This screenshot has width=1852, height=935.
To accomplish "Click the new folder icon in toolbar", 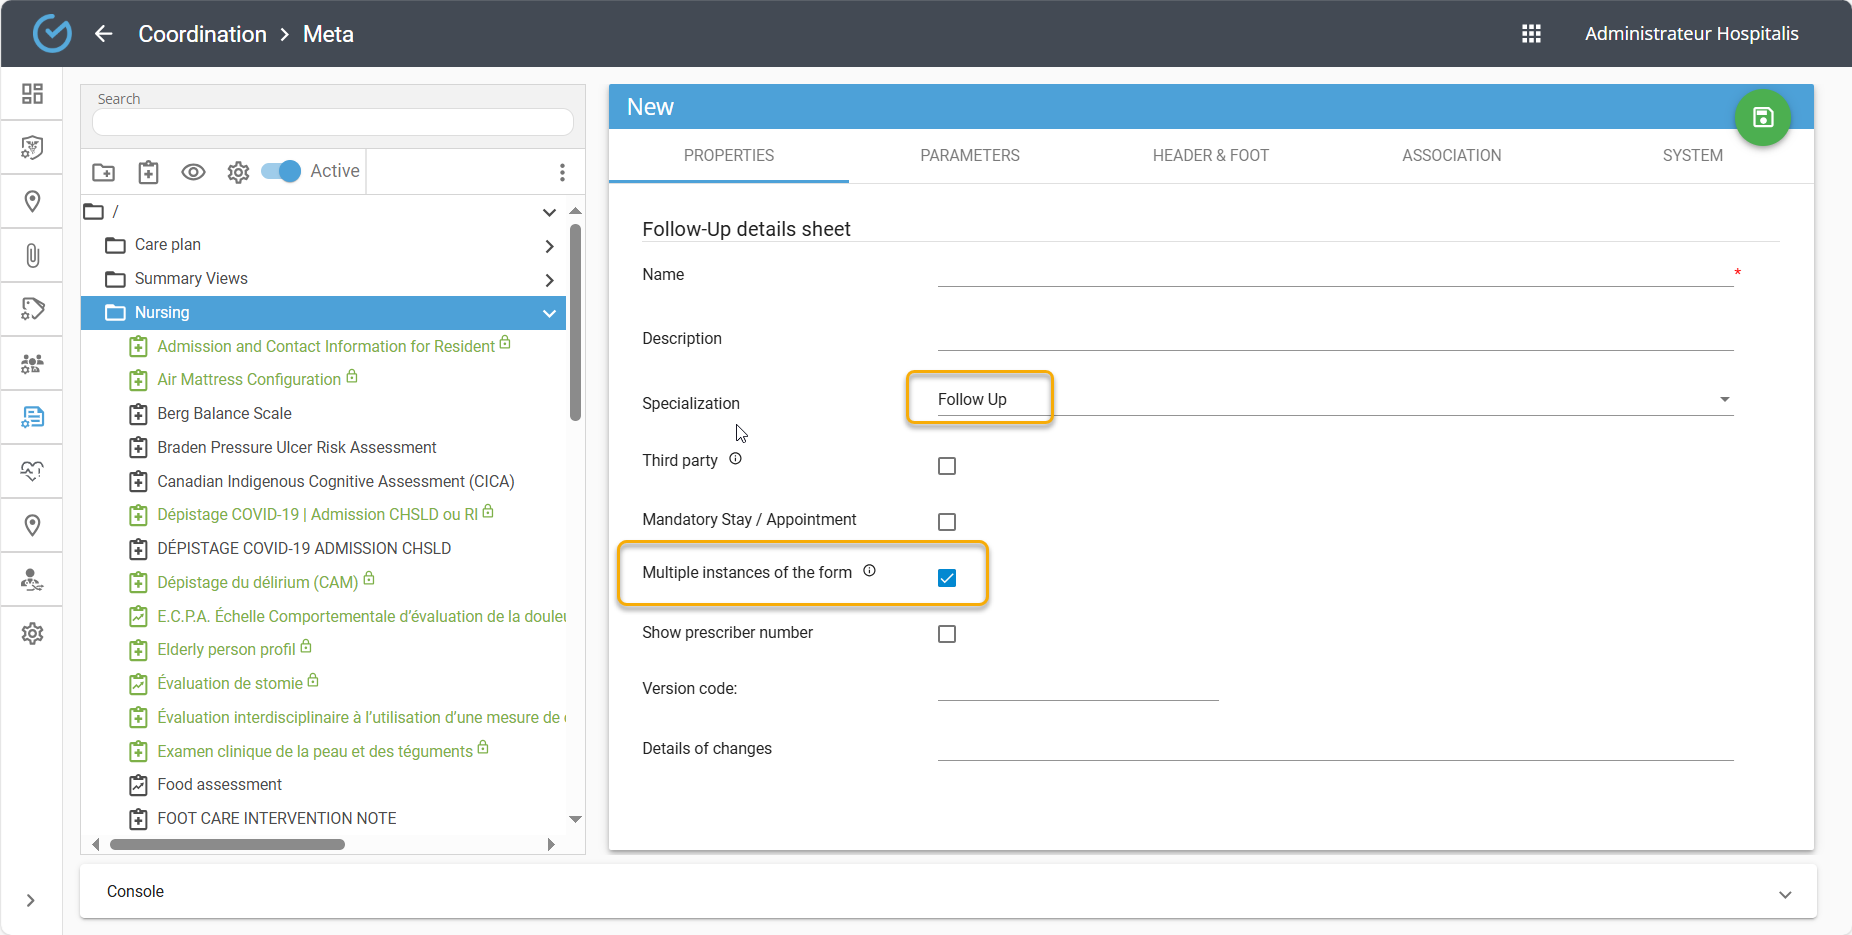I will click(x=104, y=172).
